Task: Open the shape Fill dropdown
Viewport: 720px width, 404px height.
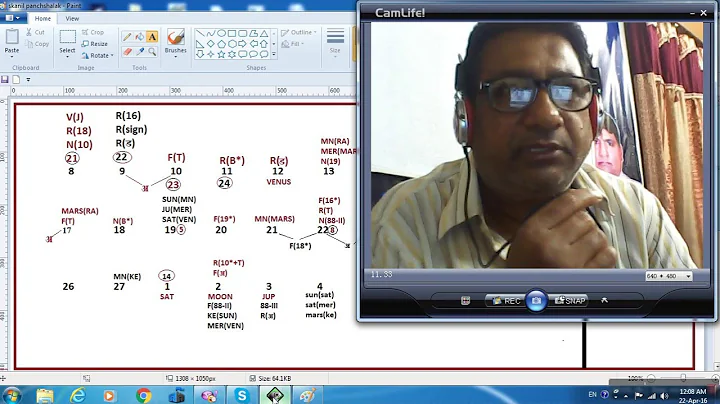Action: [x=293, y=44]
